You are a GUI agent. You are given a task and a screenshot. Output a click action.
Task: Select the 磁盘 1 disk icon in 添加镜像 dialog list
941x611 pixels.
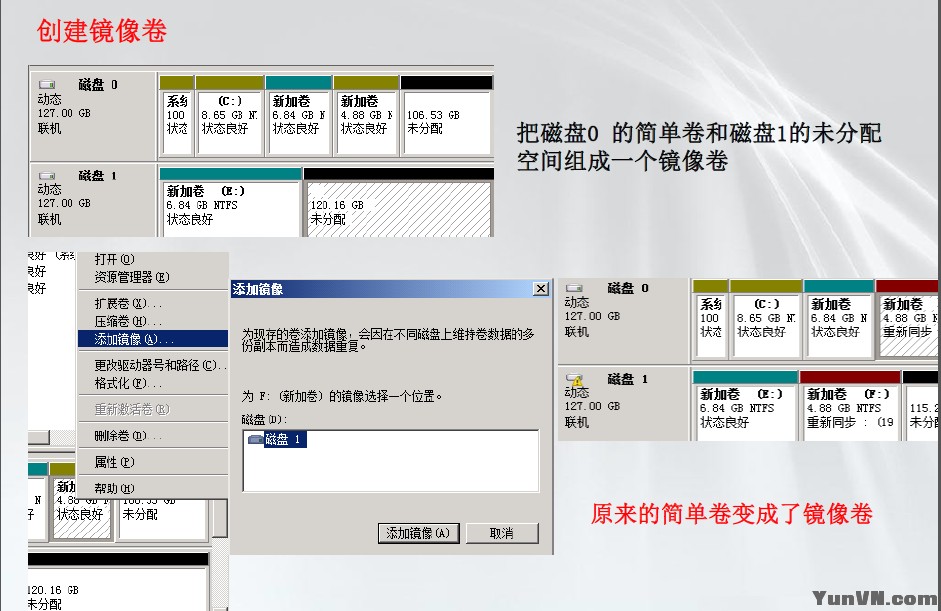[256, 439]
